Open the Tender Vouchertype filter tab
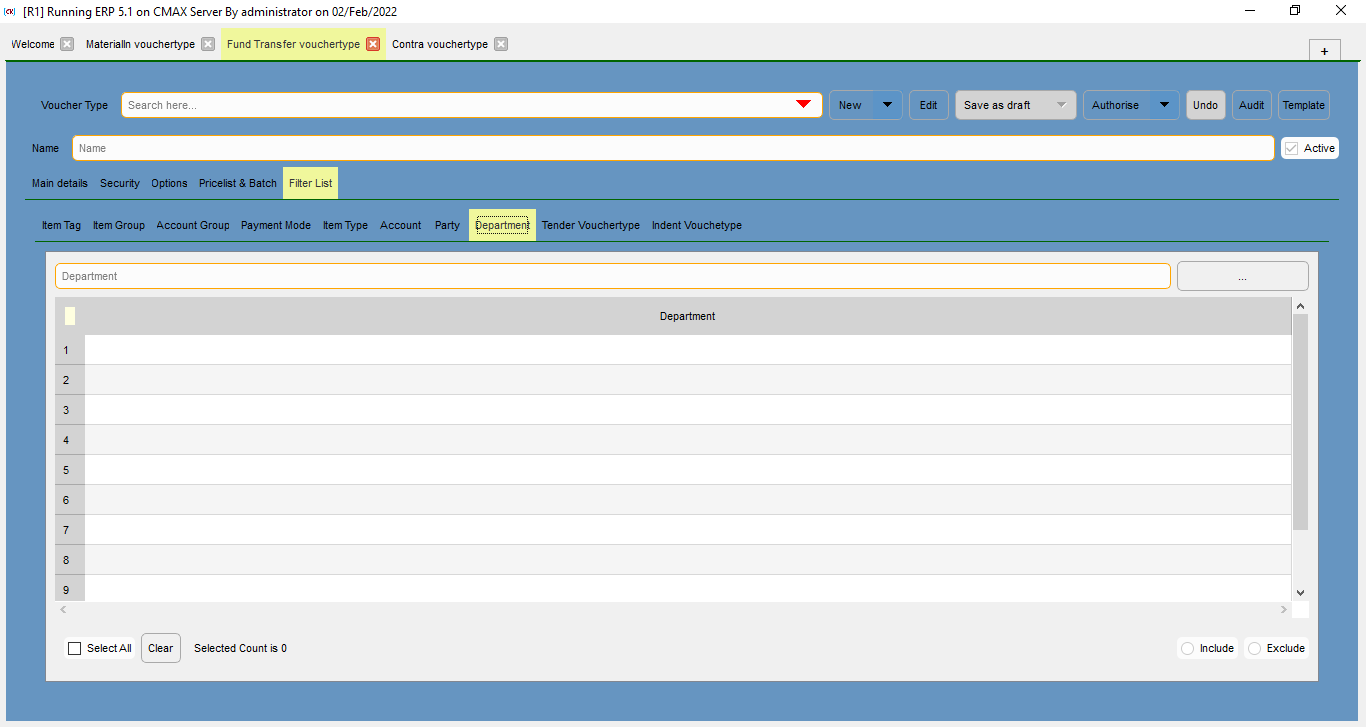 591,225
